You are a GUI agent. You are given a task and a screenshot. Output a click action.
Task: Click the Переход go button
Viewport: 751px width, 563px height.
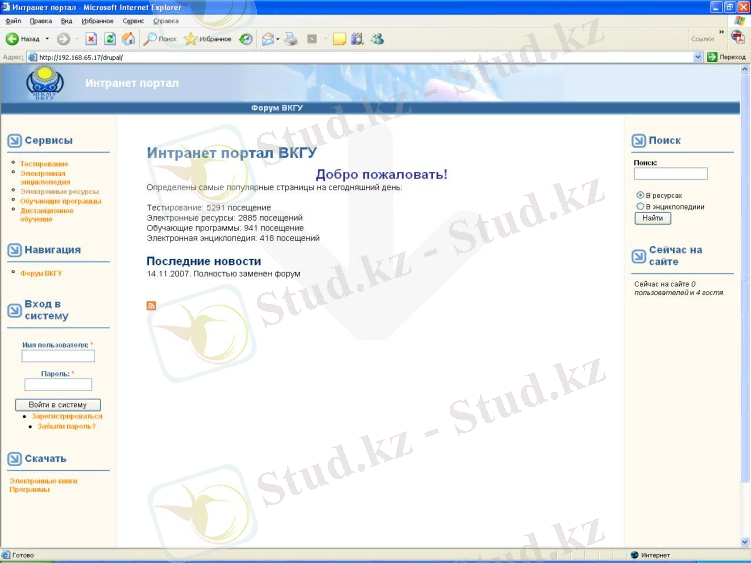(727, 57)
